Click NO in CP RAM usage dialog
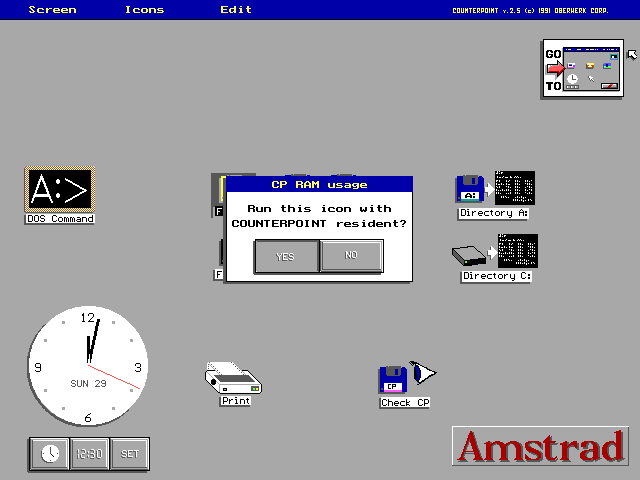This screenshot has height=480, width=640. [x=351, y=256]
